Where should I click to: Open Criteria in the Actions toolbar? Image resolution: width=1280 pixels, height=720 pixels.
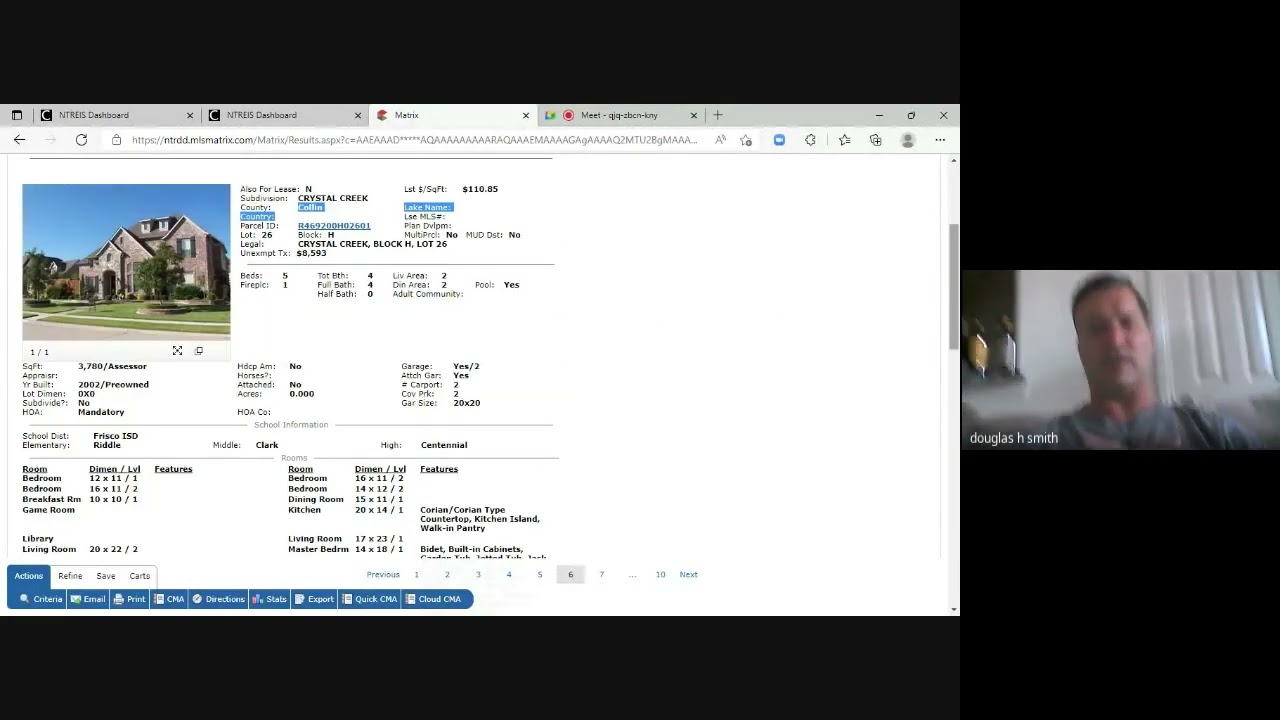click(x=41, y=599)
